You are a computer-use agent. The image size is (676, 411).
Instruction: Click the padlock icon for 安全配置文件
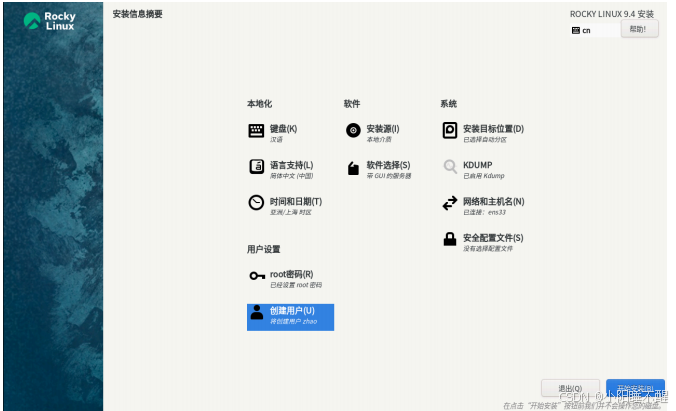point(450,239)
